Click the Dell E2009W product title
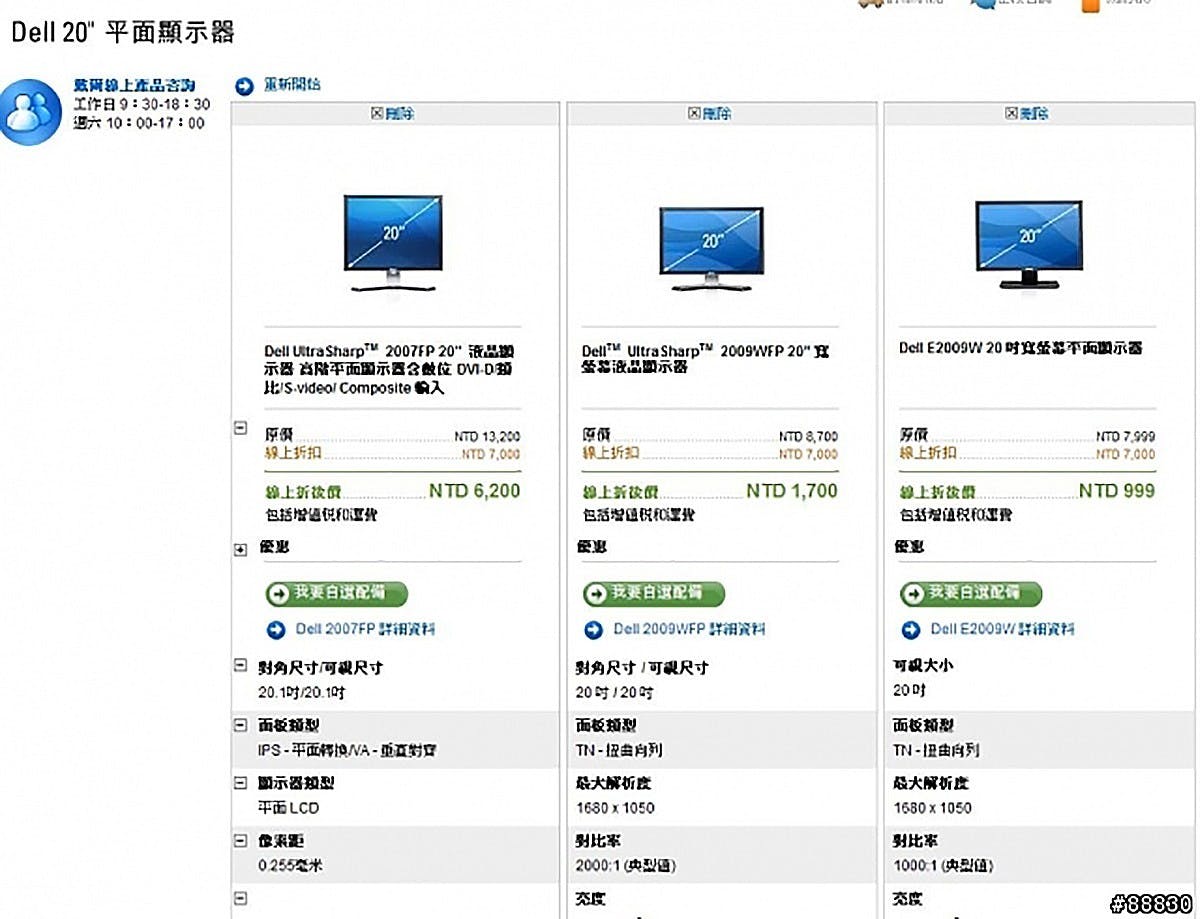 pos(1020,348)
